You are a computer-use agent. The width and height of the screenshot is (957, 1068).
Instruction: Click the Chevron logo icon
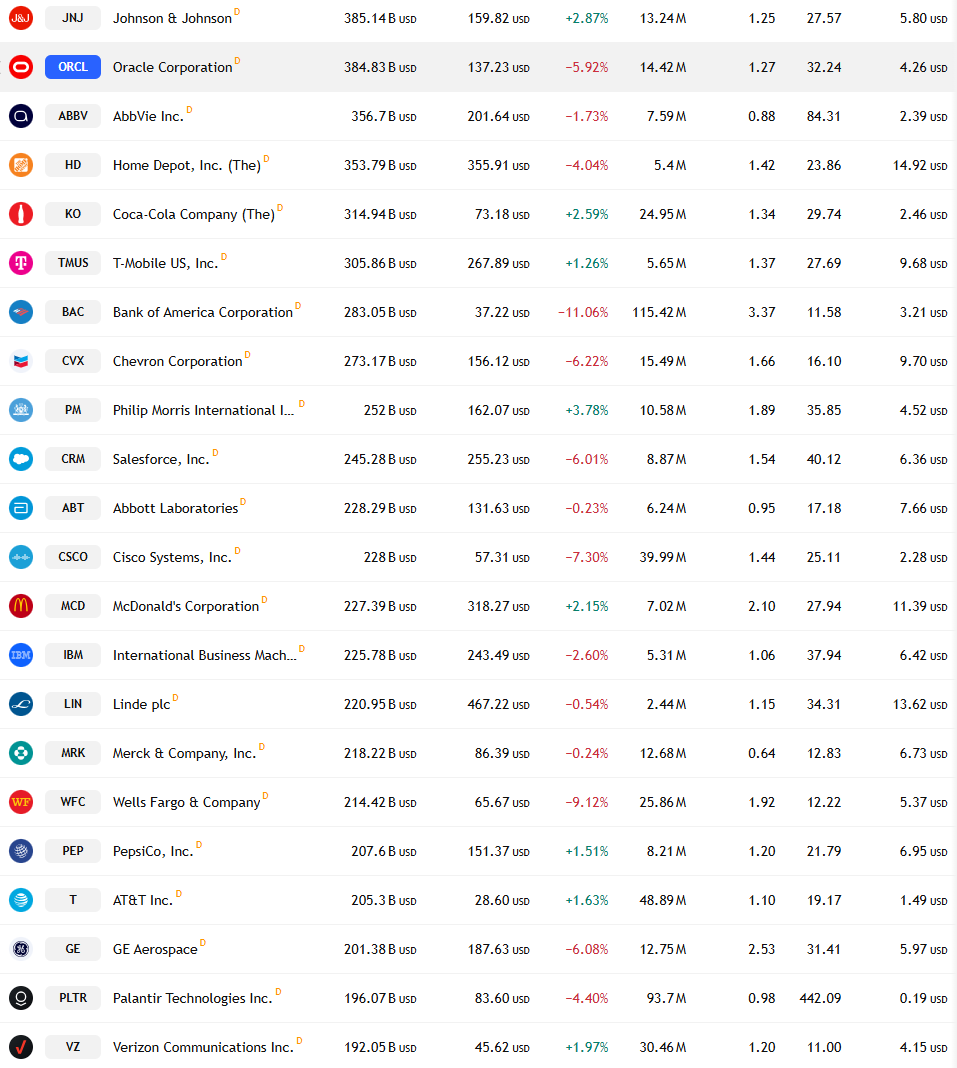click(x=21, y=361)
